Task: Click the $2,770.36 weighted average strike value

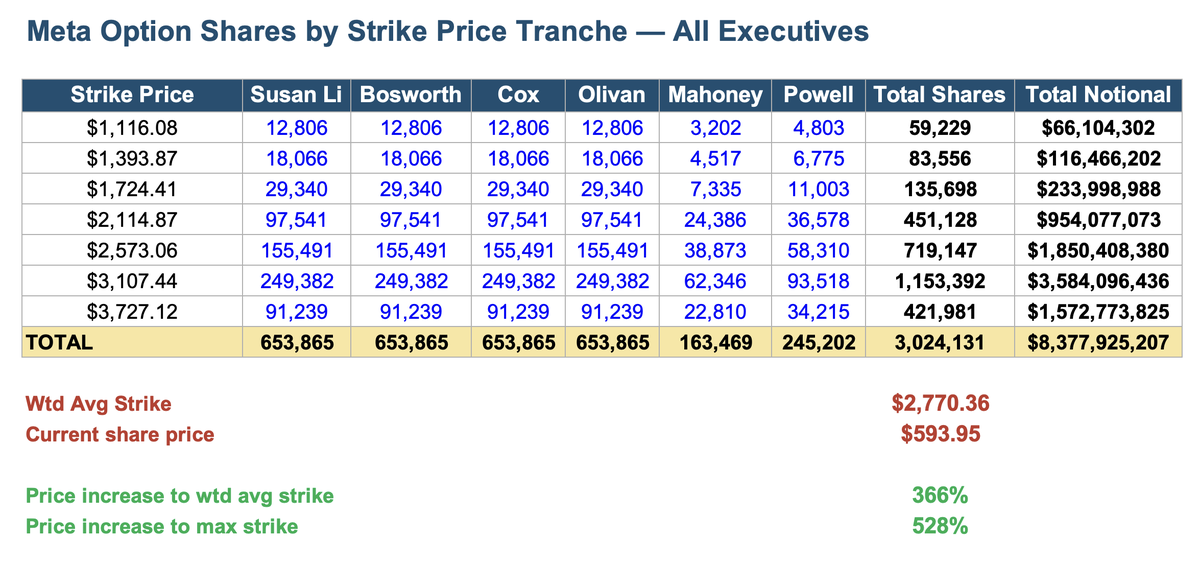Action: [939, 404]
